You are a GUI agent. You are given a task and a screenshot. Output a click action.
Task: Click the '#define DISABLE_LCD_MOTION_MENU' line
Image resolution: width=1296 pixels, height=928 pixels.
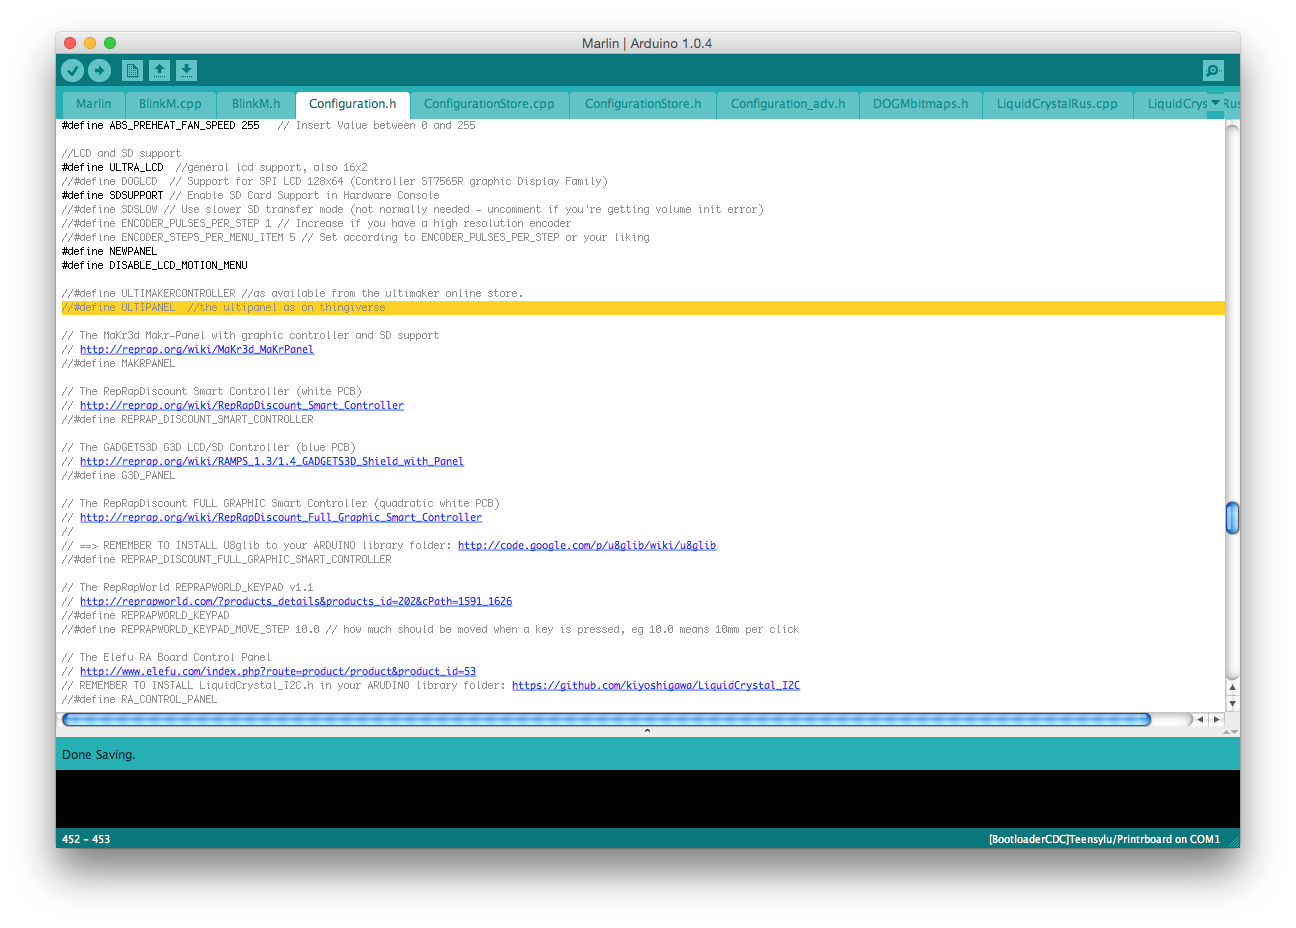click(154, 266)
